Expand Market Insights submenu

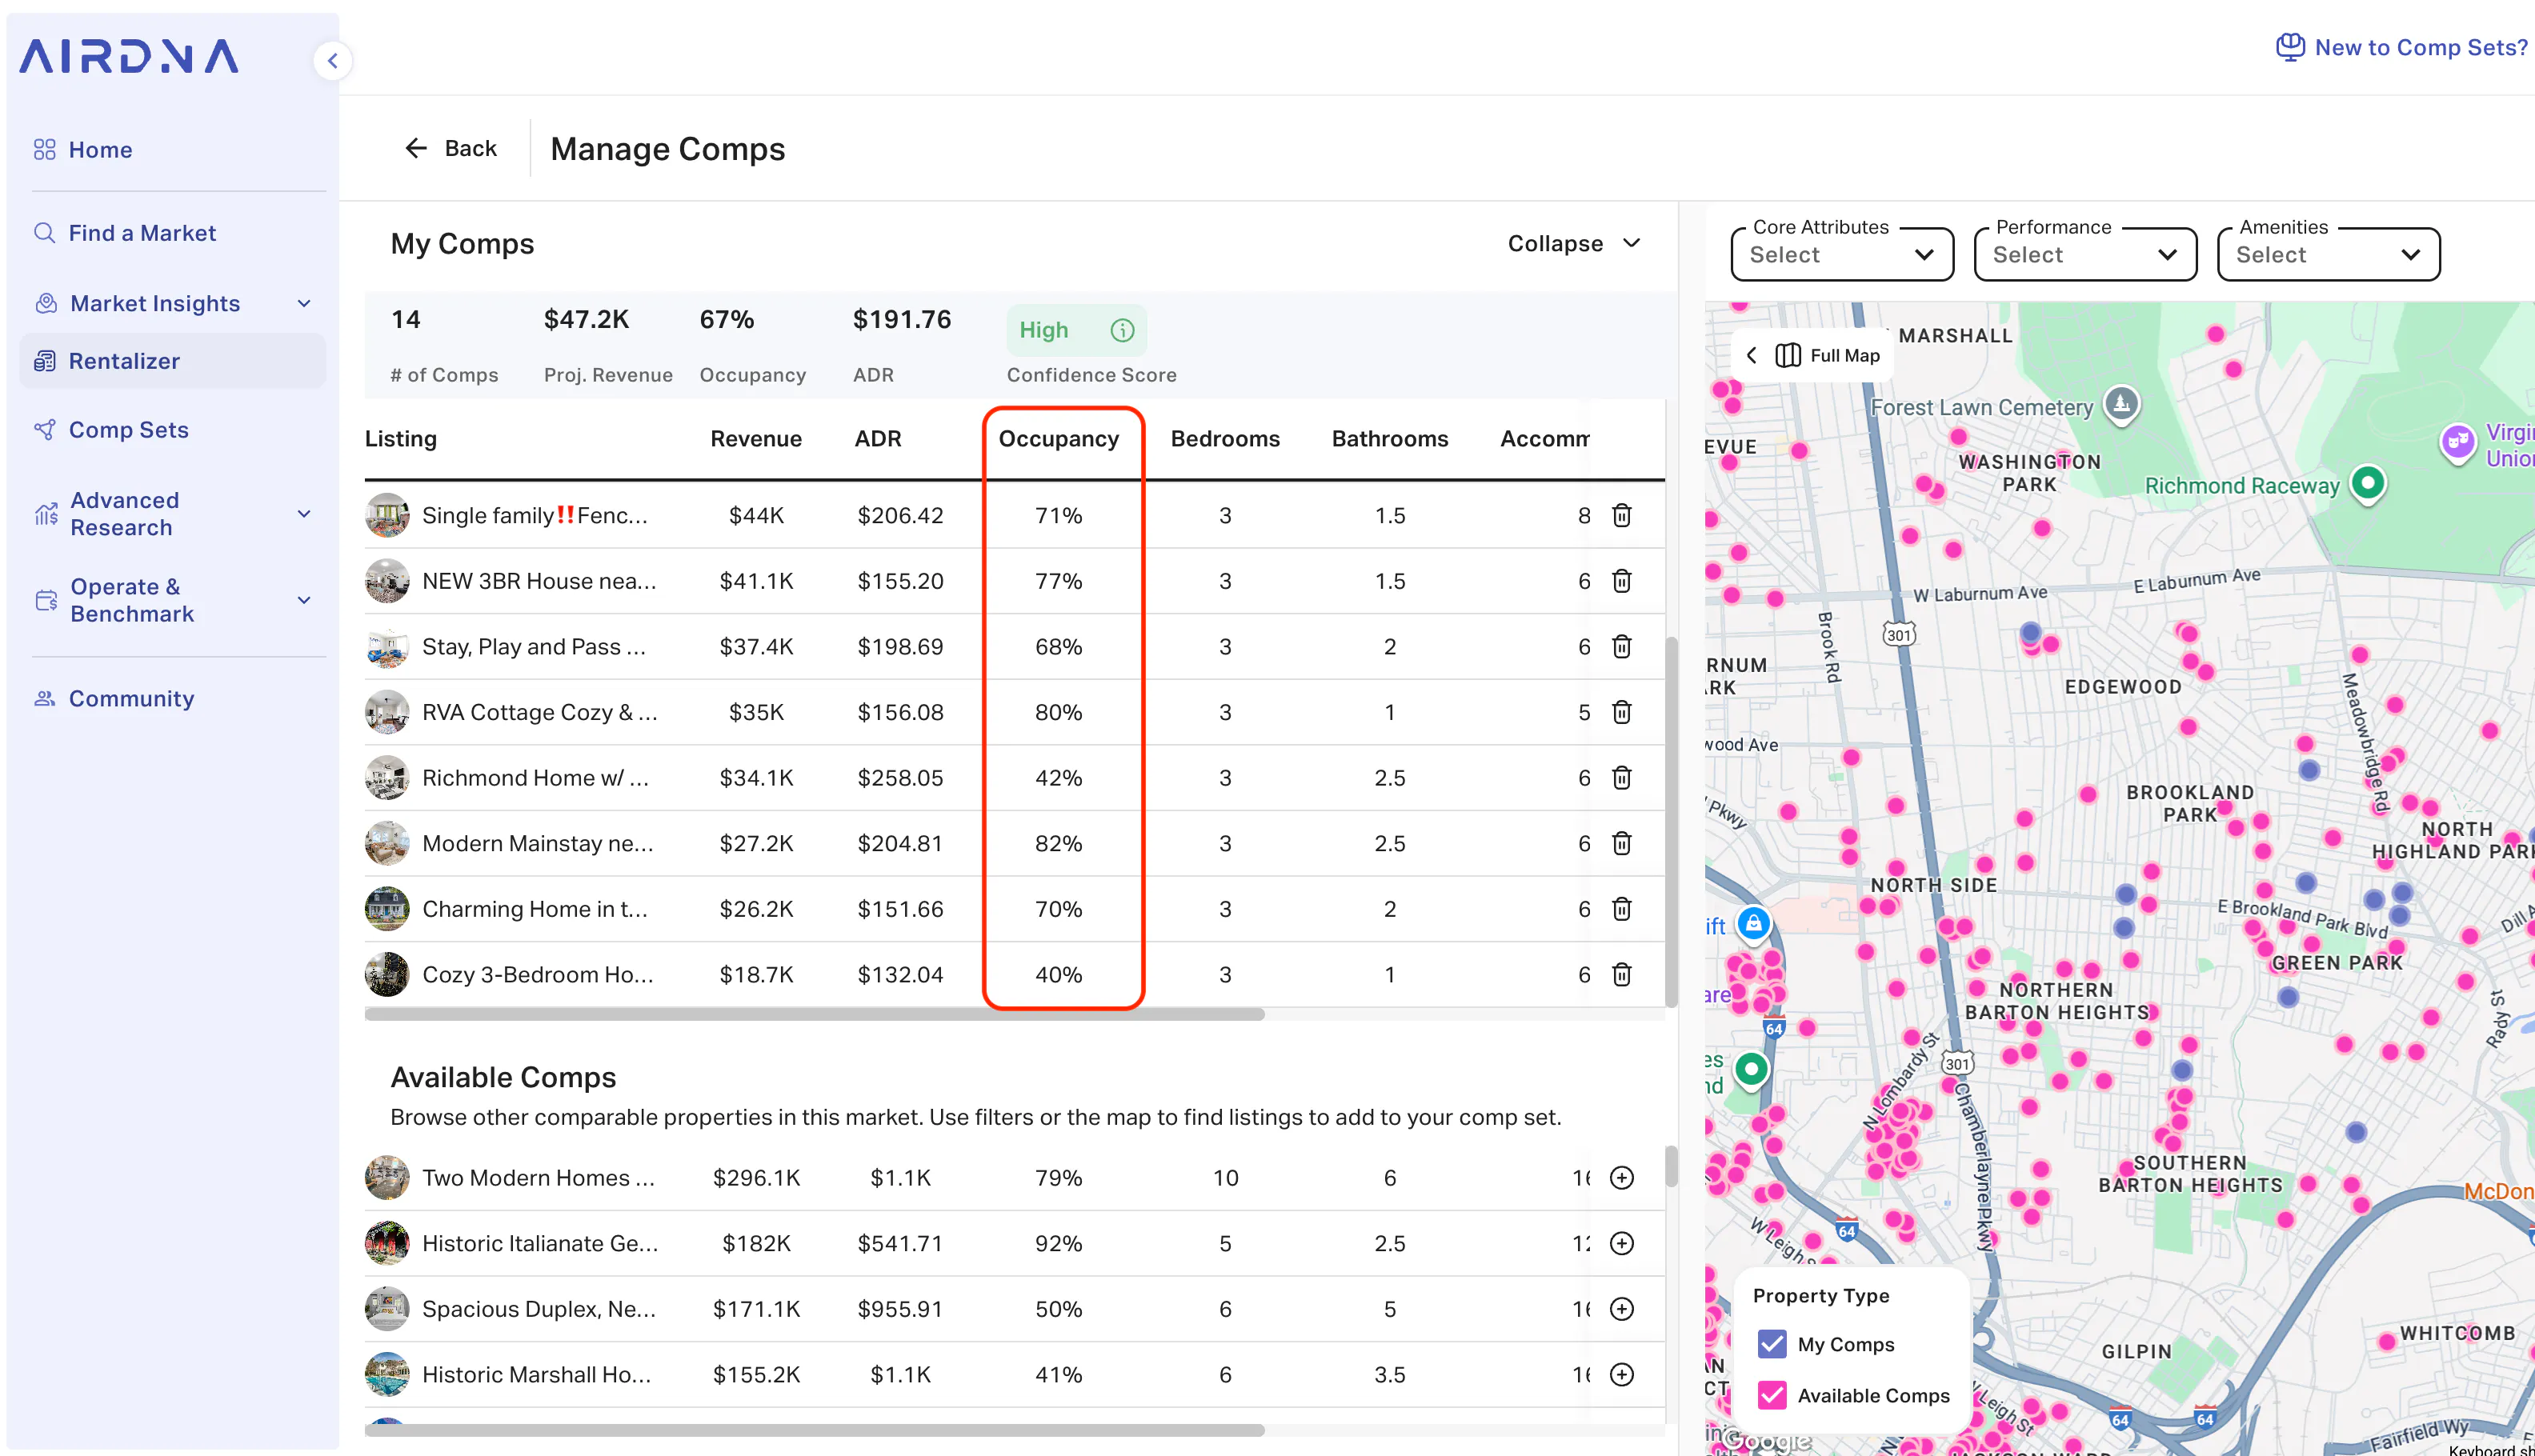pyautogui.click(x=304, y=304)
